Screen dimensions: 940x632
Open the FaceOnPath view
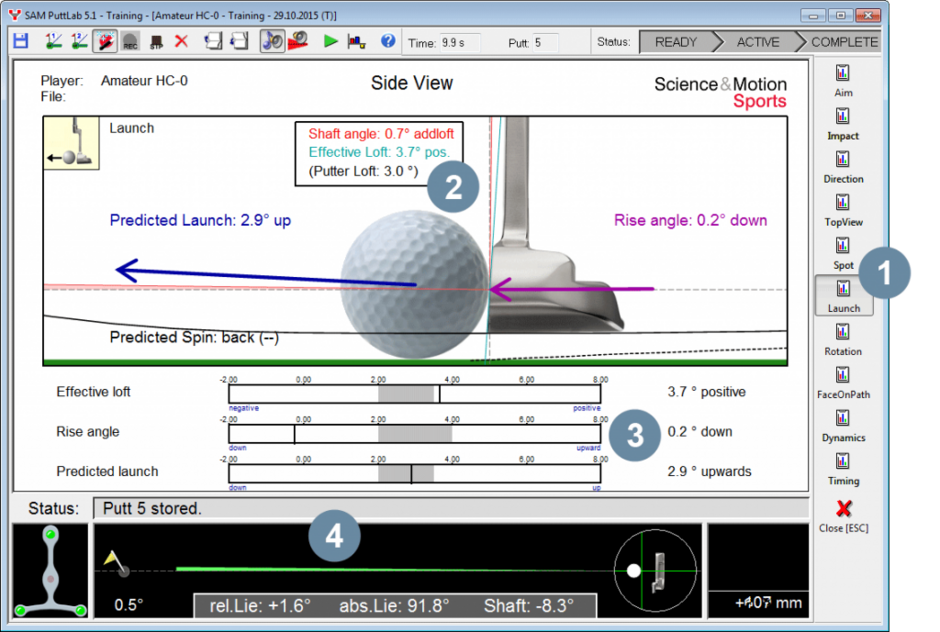pyautogui.click(x=843, y=383)
